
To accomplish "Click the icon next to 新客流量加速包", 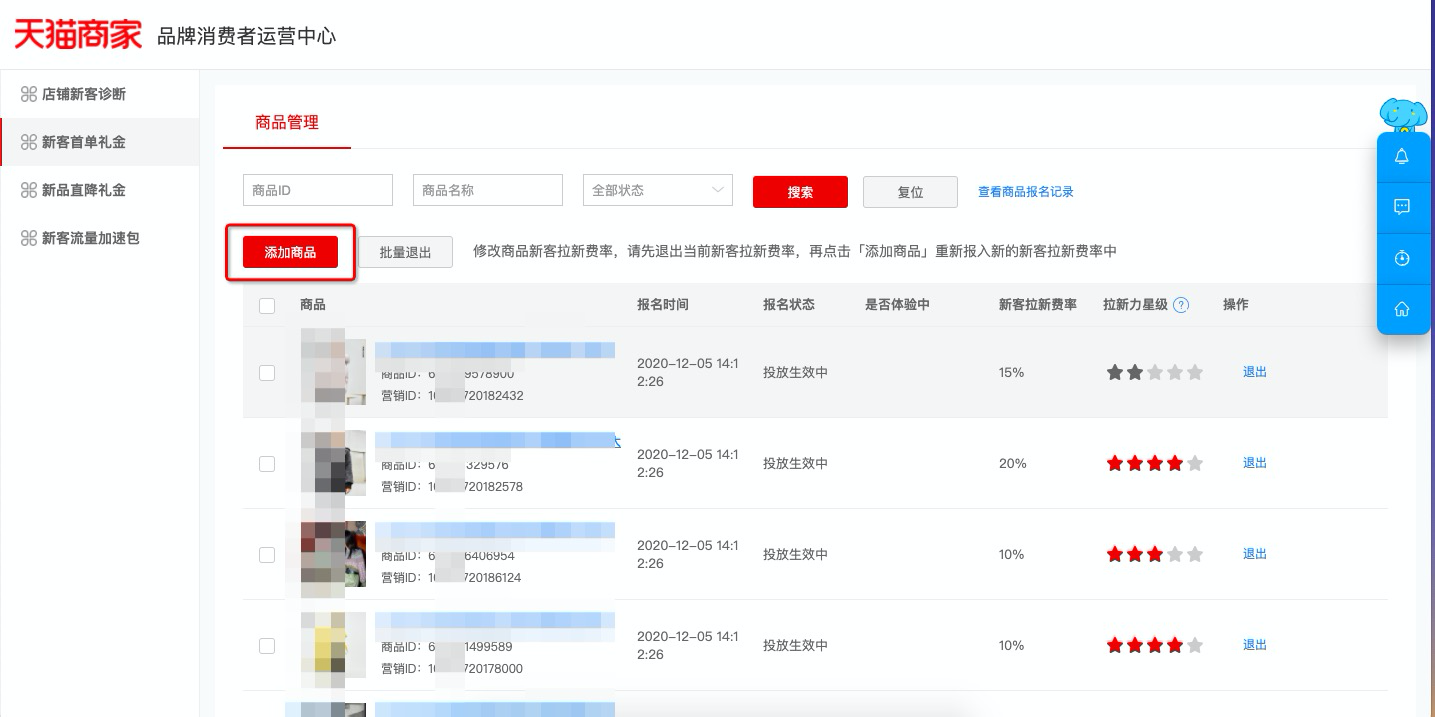I will point(29,238).
